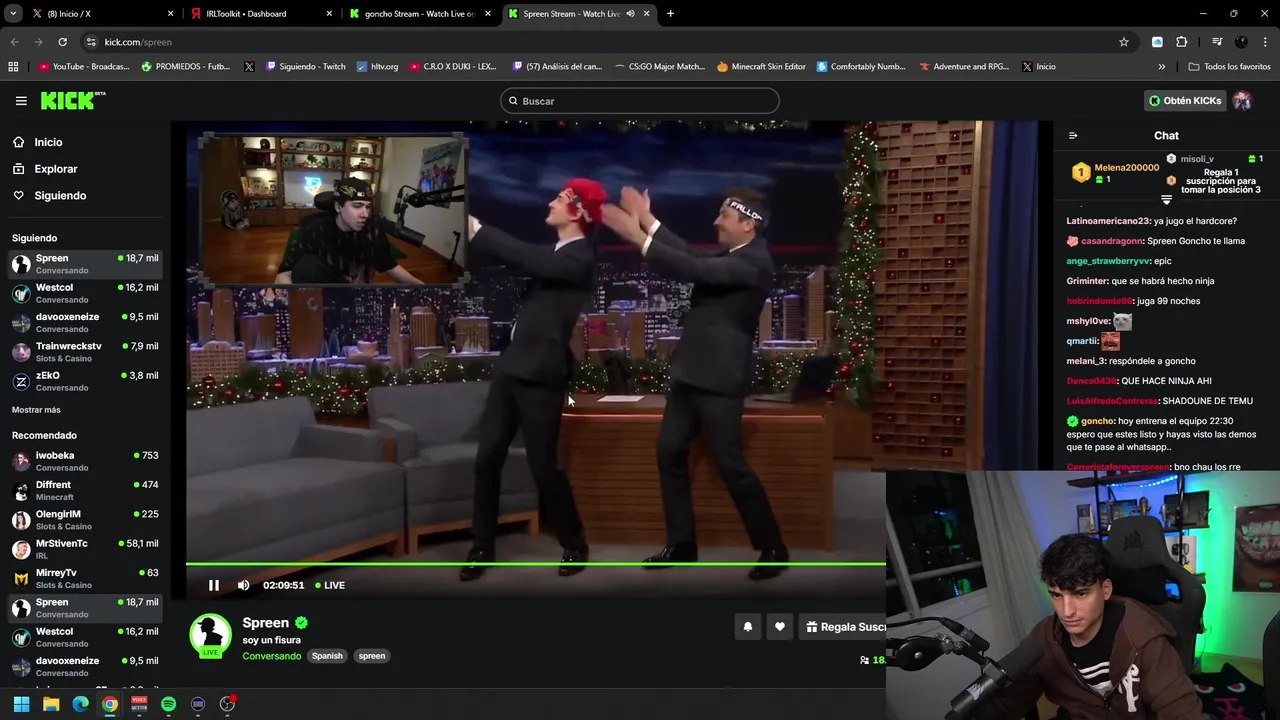
Task: Open Minecraft Skin Editor bookmark
Action: pyautogui.click(x=762, y=67)
